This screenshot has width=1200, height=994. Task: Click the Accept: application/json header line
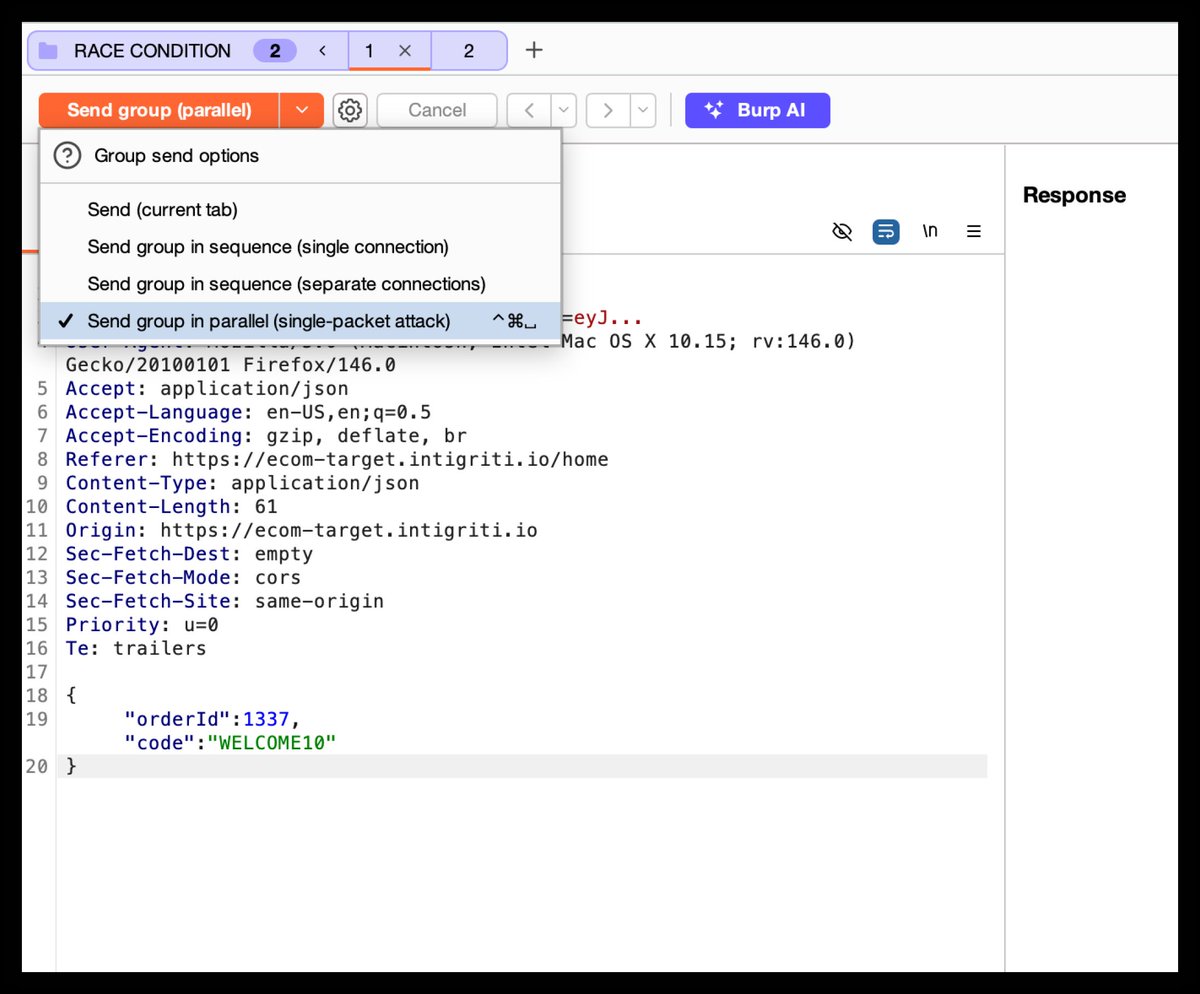coord(207,389)
